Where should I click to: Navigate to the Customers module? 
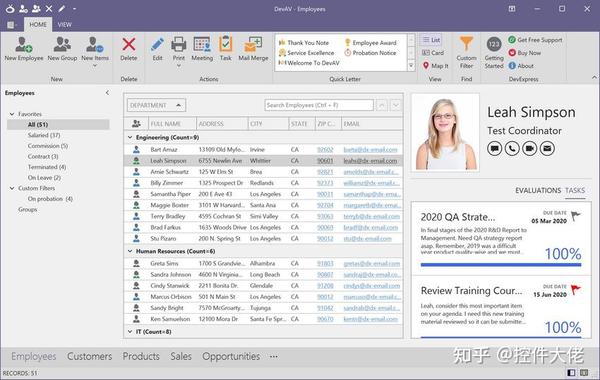(90, 356)
